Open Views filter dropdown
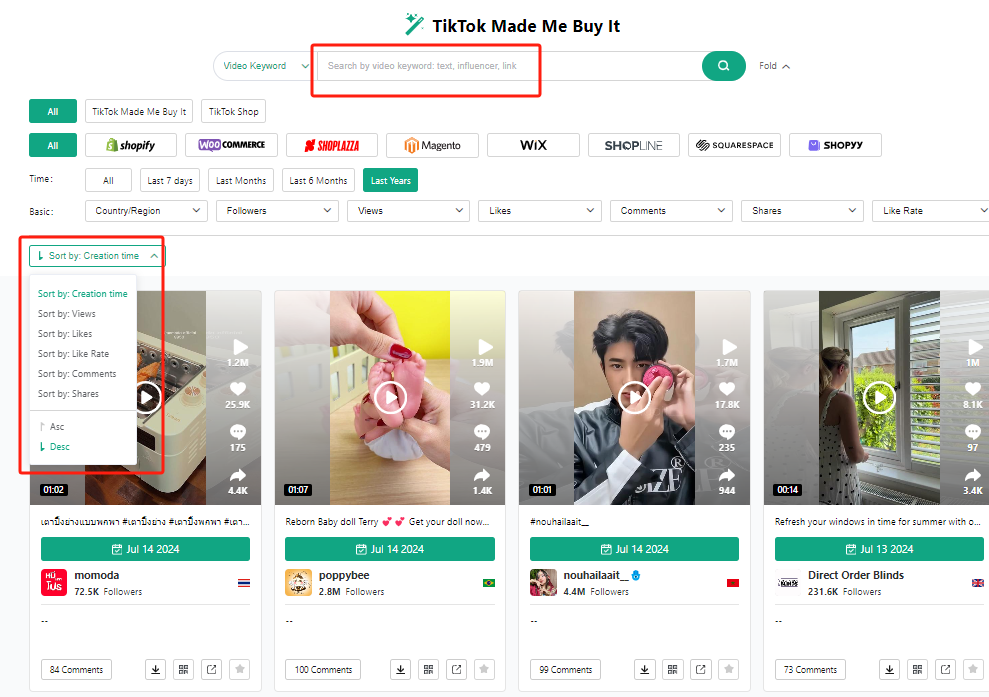989x697 pixels. tap(408, 211)
